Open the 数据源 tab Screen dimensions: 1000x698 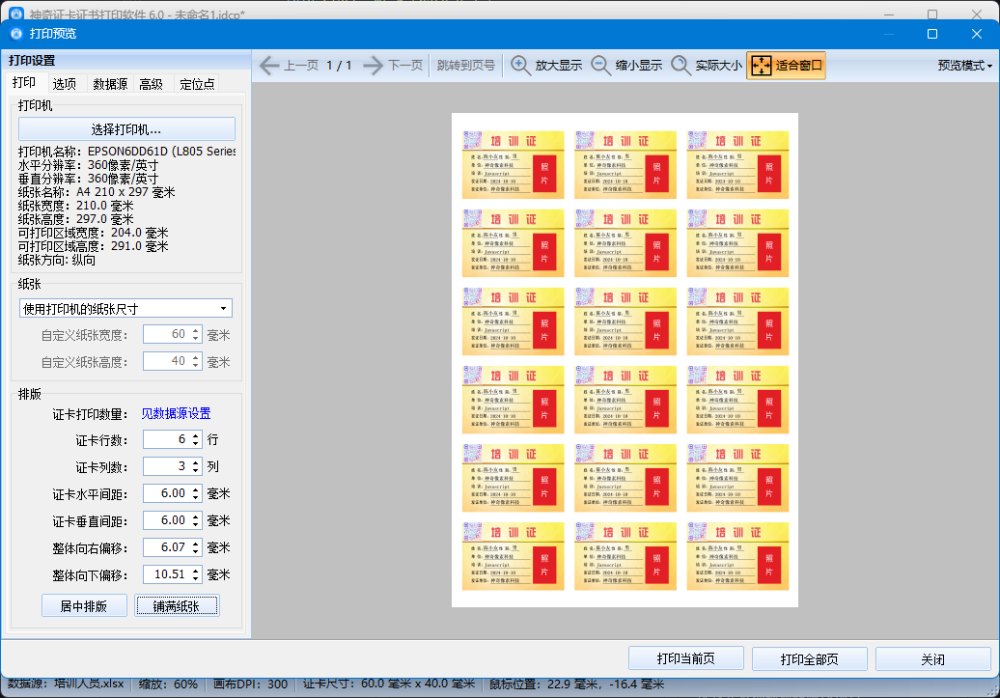(x=110, y=84)
